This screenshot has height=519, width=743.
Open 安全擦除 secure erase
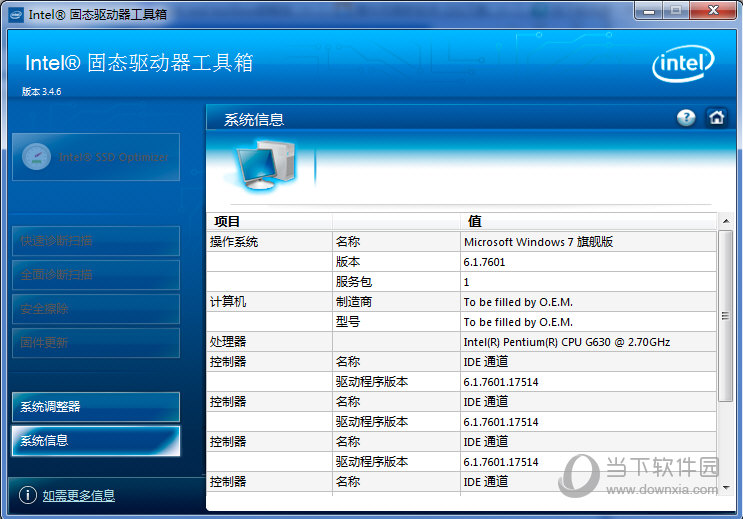tap(96, 309)
